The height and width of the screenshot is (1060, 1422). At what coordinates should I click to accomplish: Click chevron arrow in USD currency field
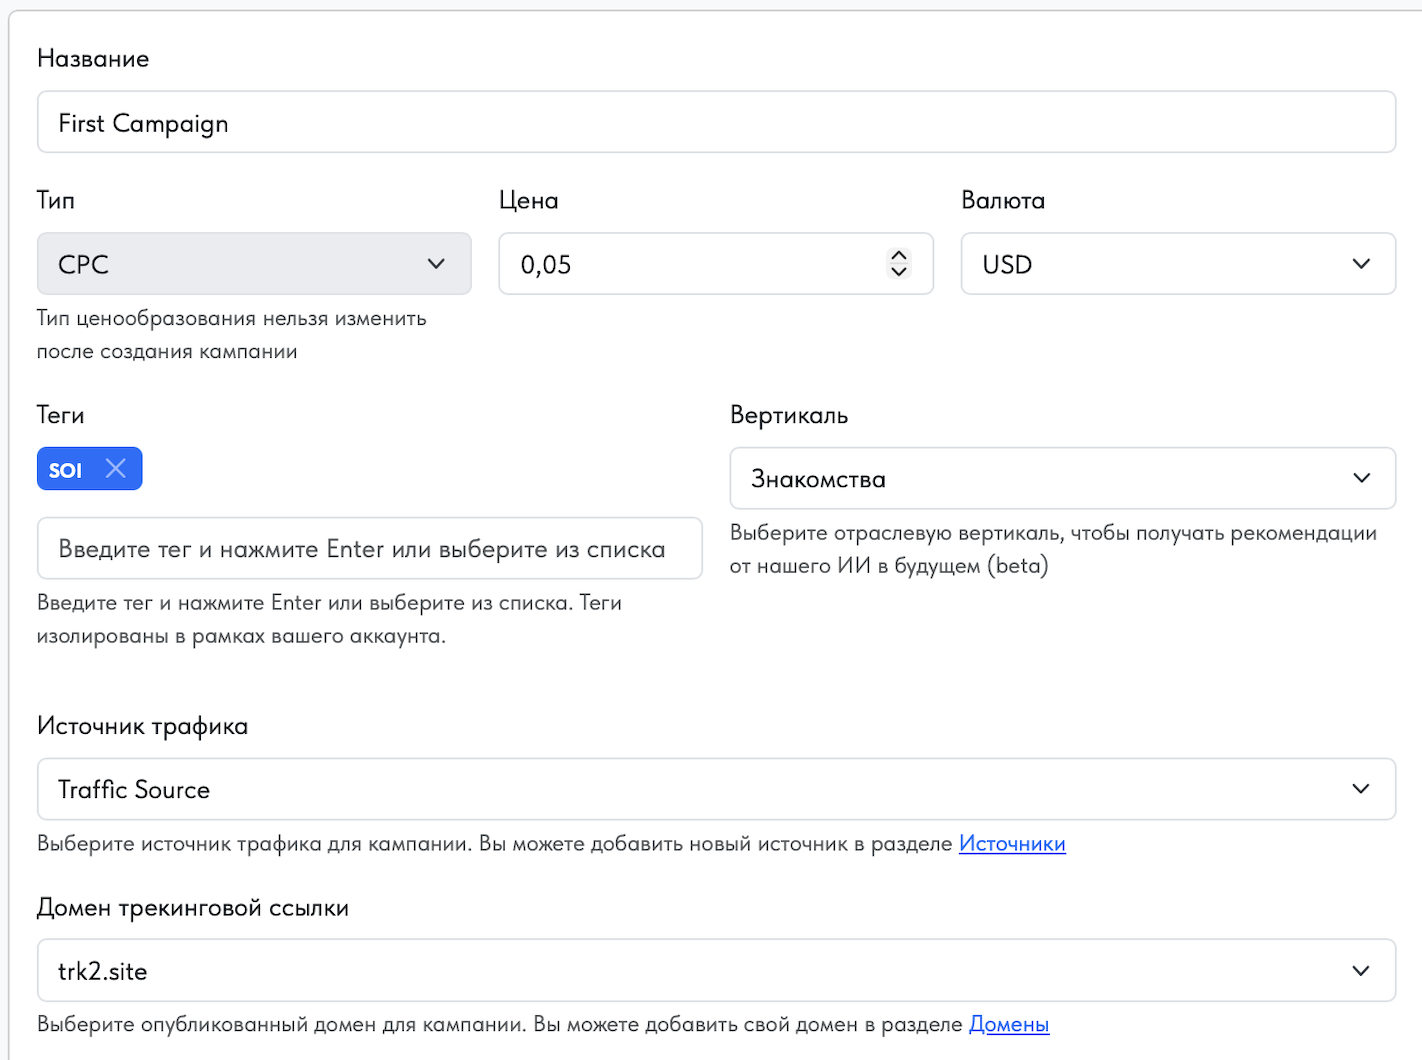pyautogui.click(x=1361, y=264)
